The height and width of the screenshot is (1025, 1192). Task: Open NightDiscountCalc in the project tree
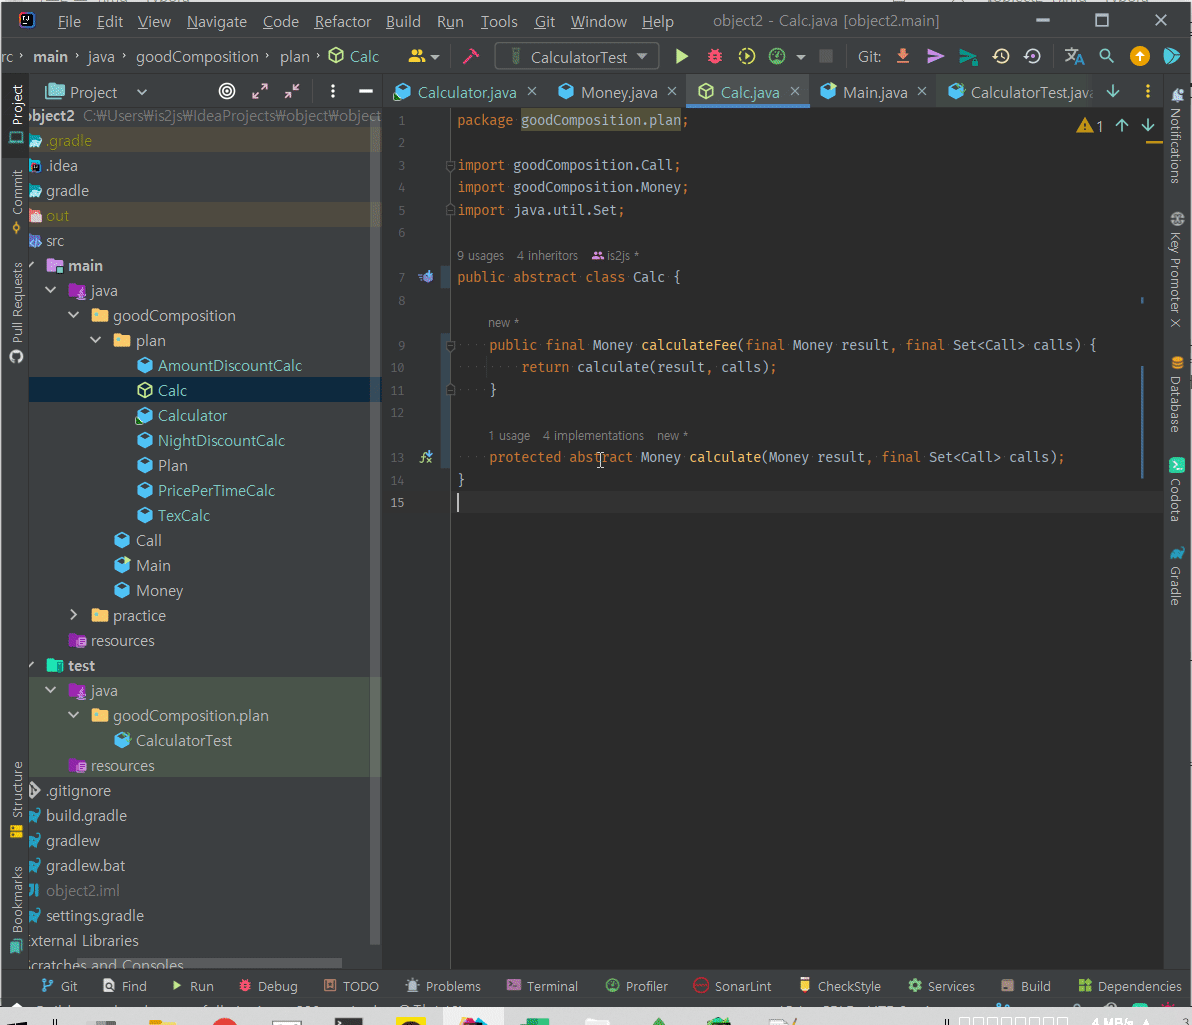pos(221,441)
